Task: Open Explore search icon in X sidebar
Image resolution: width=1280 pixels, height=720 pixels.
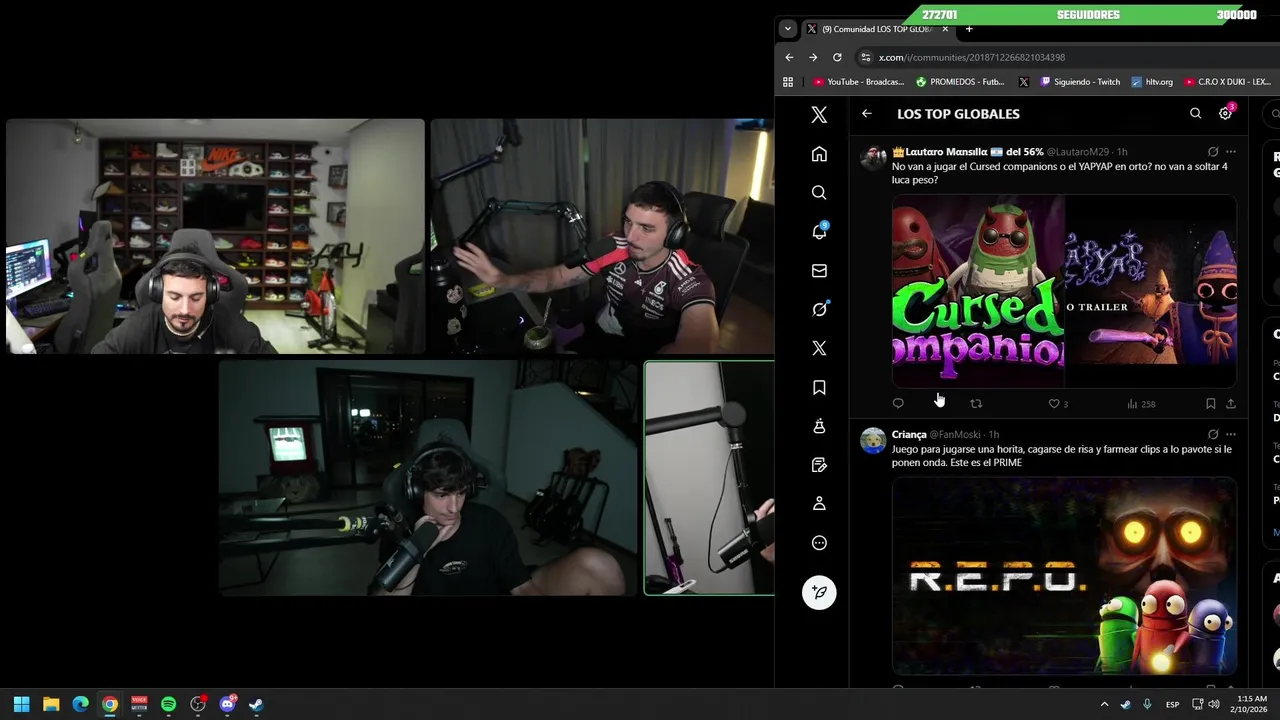Action: 819,193
